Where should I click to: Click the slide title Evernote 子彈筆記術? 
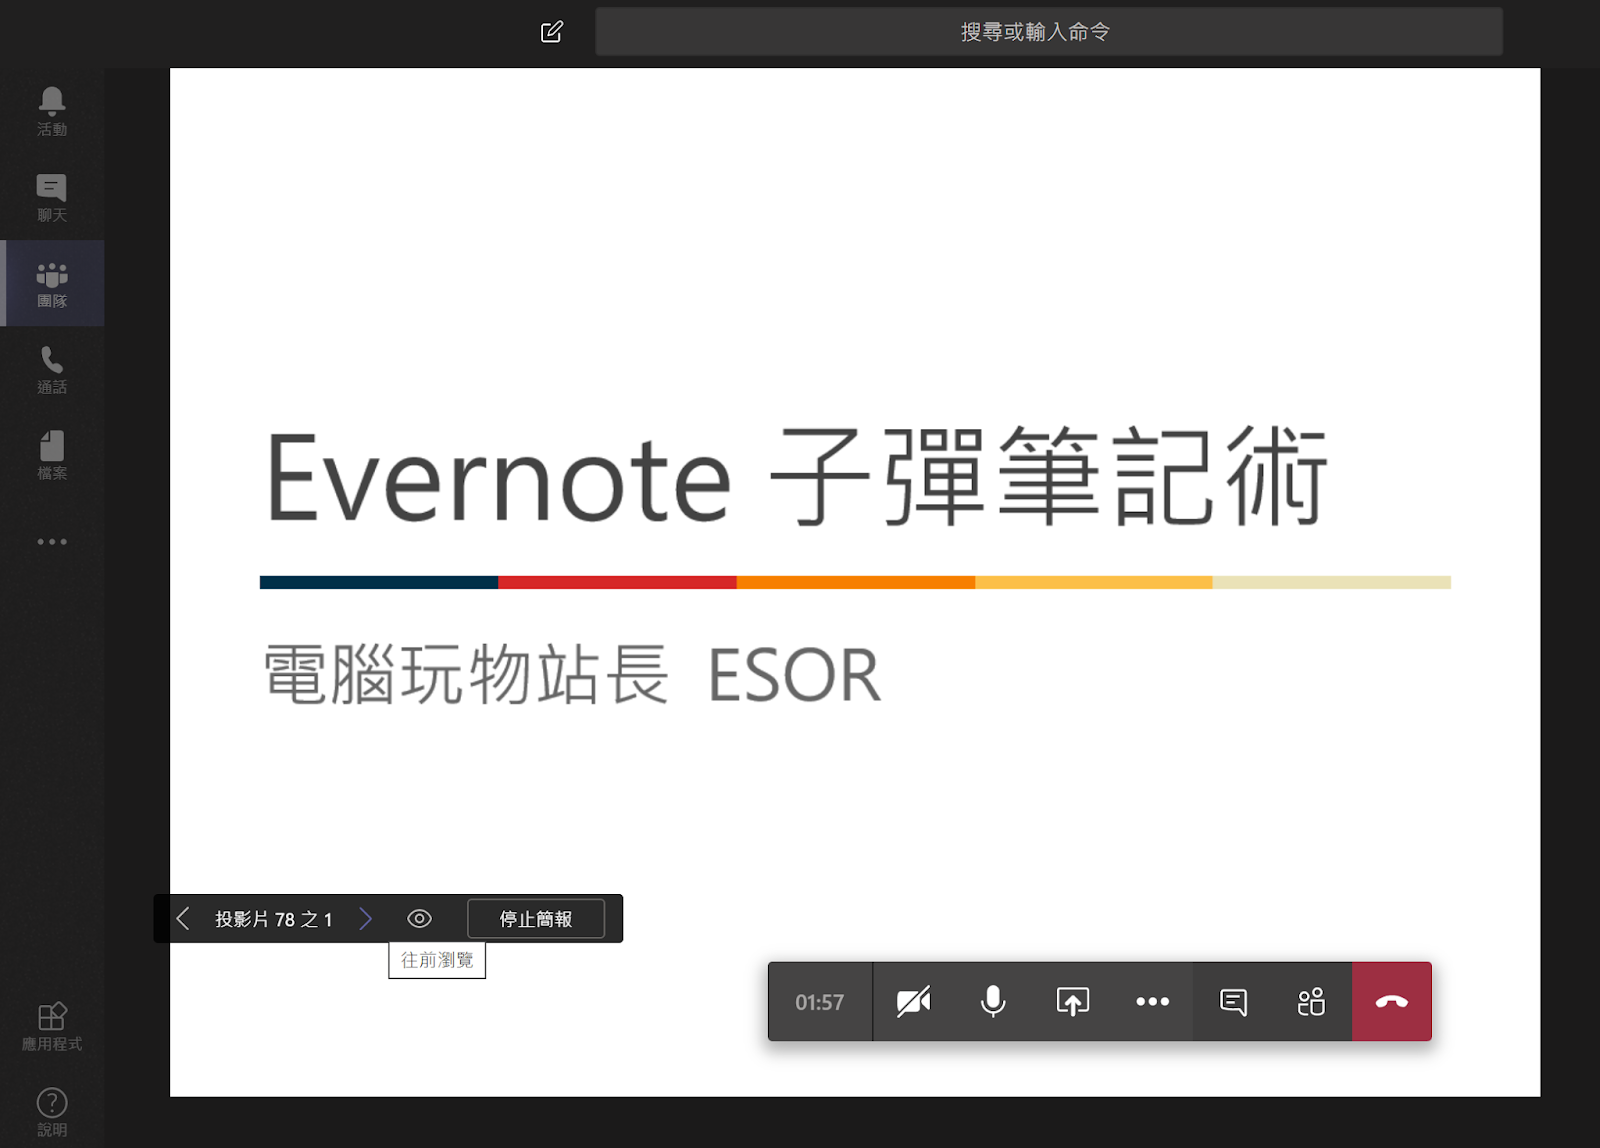(x=797, y=477)
